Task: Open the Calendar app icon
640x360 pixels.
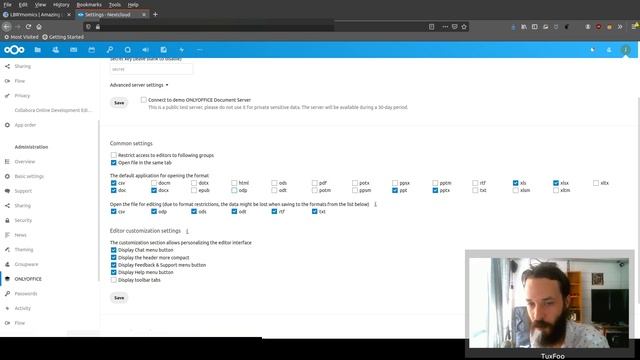Action: [91, 50]
